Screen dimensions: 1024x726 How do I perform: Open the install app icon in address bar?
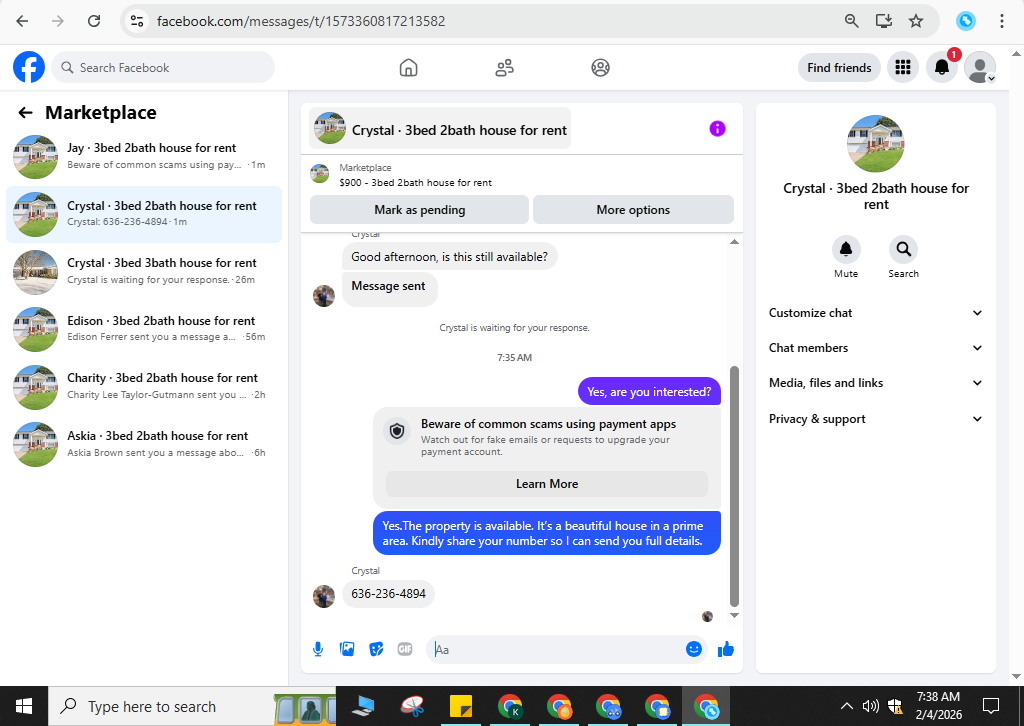tap(884, 21)
